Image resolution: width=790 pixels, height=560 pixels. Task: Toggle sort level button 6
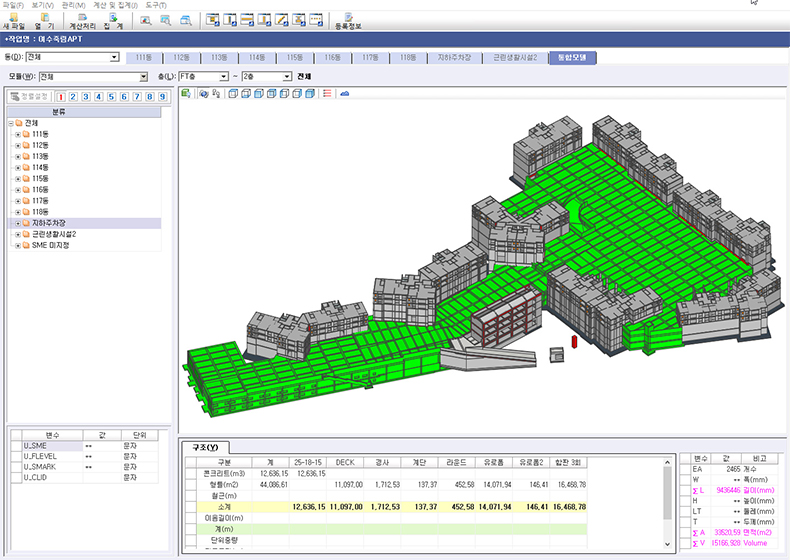tap(124, 97)
